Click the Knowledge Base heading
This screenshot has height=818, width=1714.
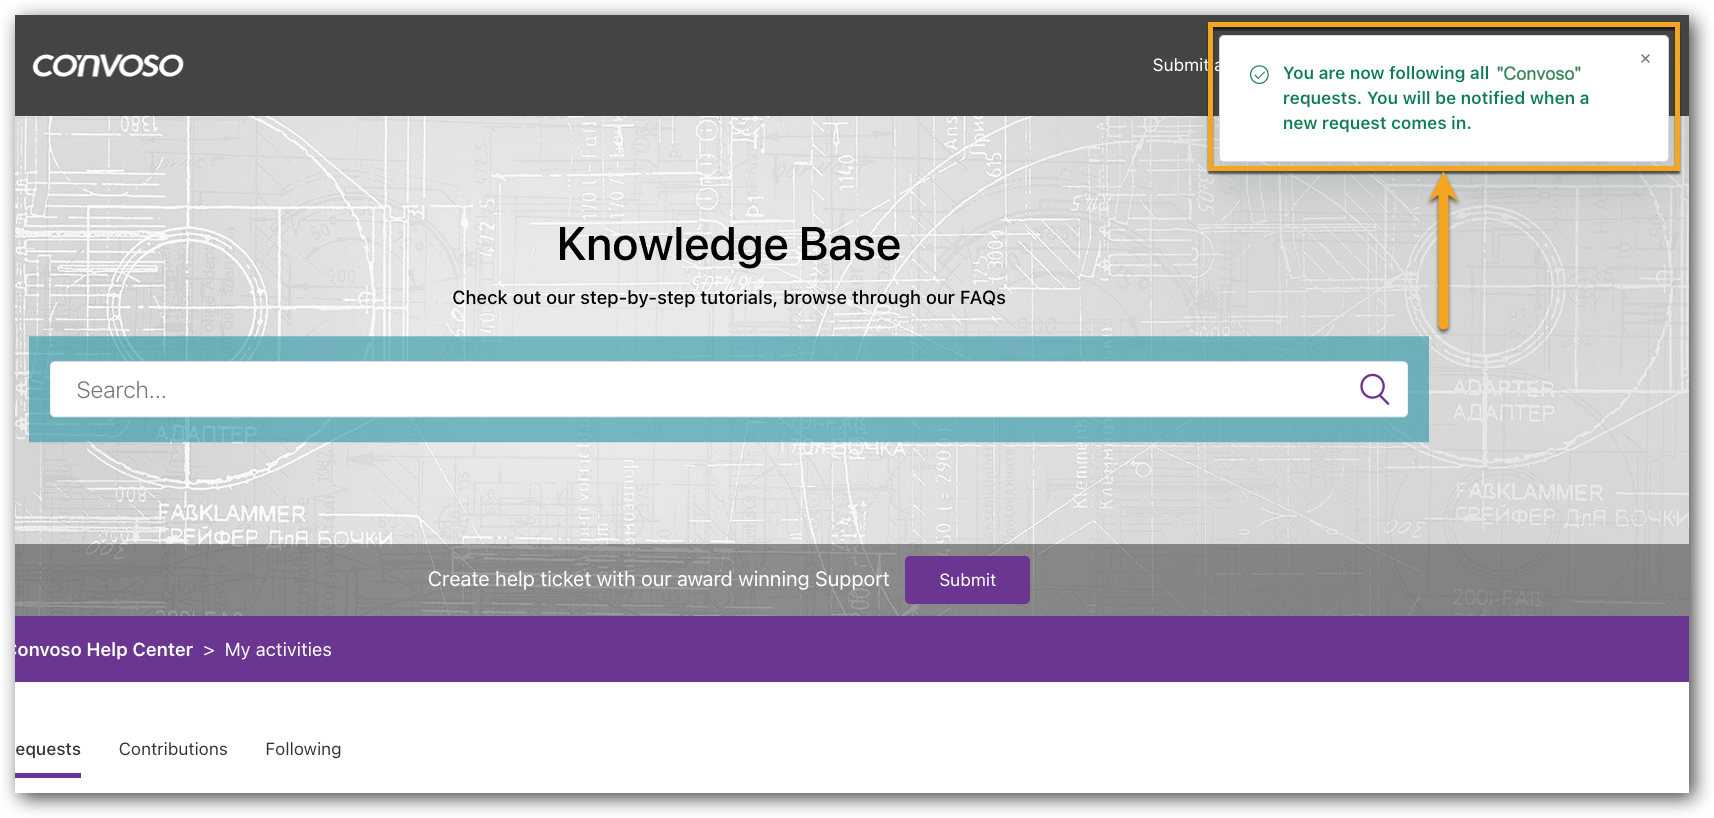tap(729, 244)
